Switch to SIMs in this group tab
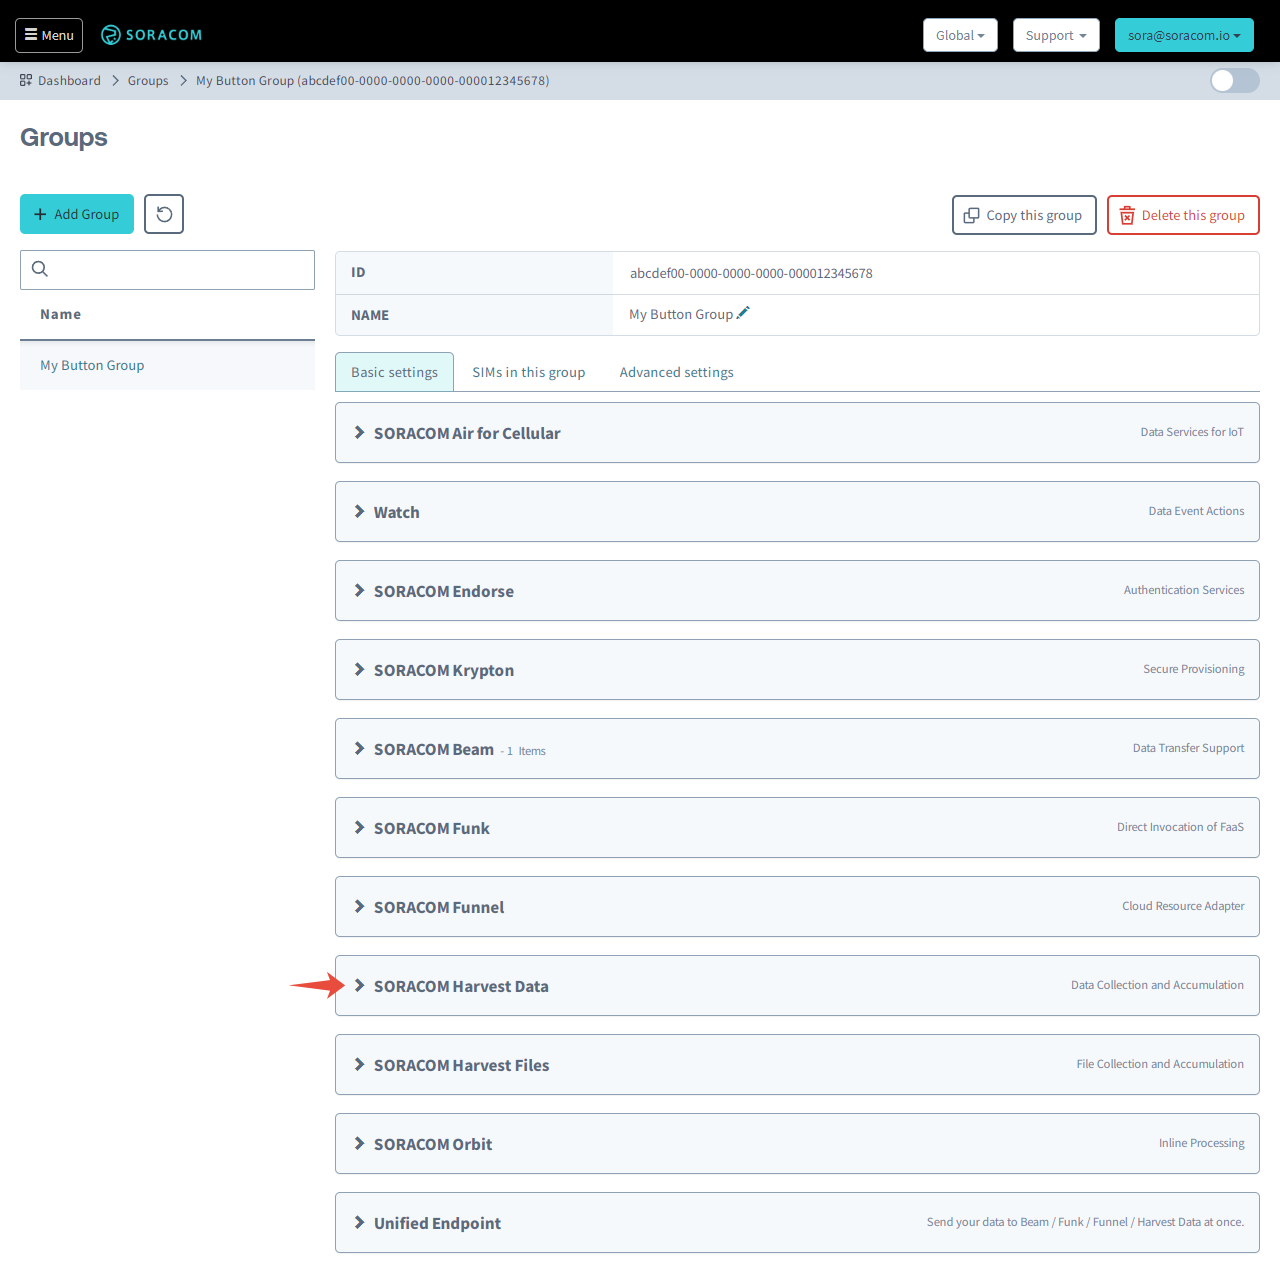 (529, 372)
